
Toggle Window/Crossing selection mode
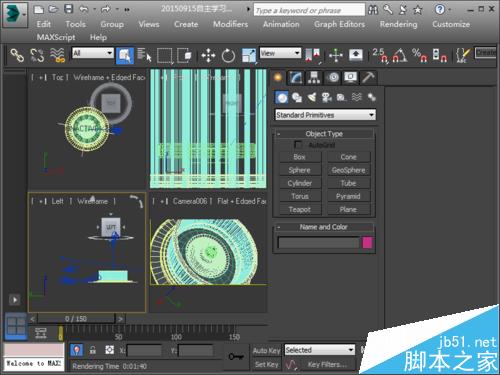pos(184,55)
